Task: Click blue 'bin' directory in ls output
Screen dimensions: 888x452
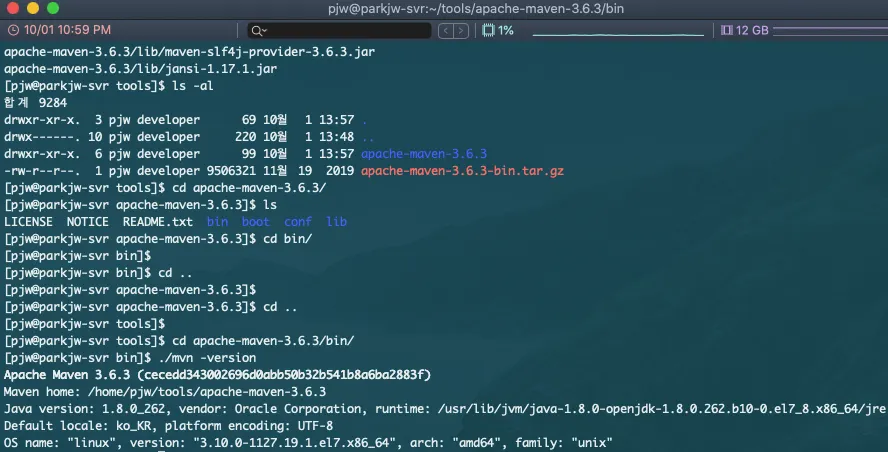Action: (217, 221)
